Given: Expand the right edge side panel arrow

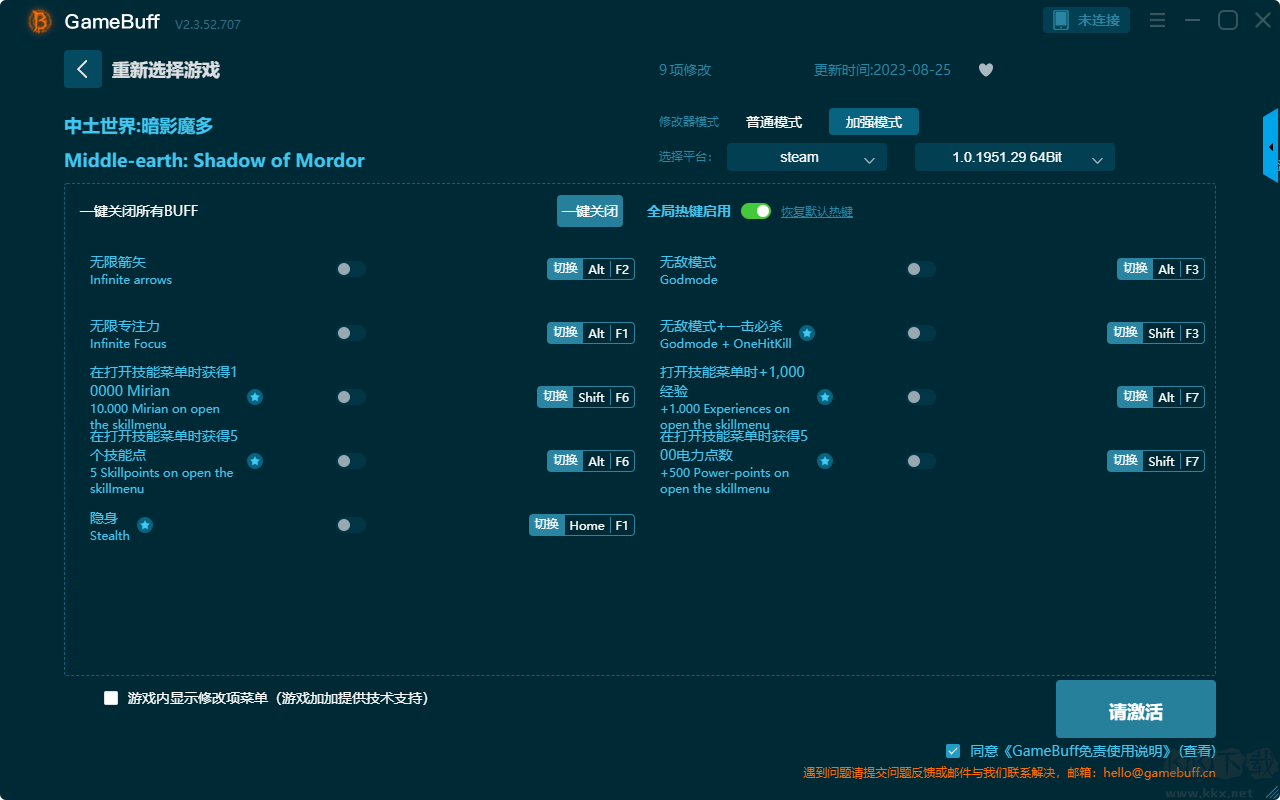Looking at the screenshot, I should coord(1271,146).
